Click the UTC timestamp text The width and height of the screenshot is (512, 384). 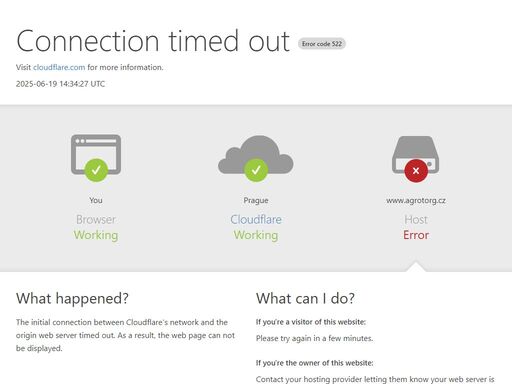tap(60, 84)
